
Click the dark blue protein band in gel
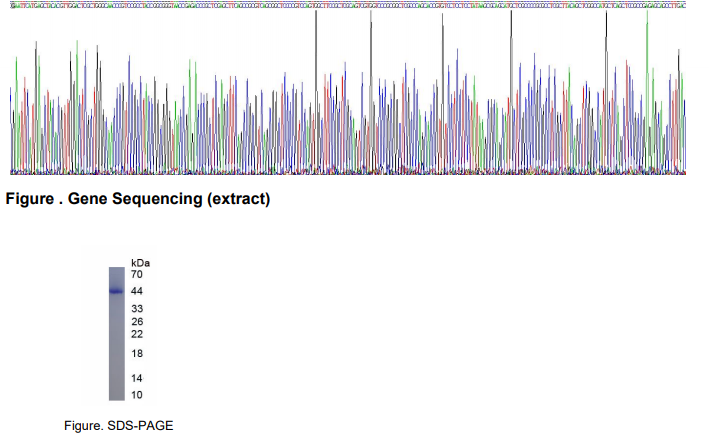click(x=116, y=291)
